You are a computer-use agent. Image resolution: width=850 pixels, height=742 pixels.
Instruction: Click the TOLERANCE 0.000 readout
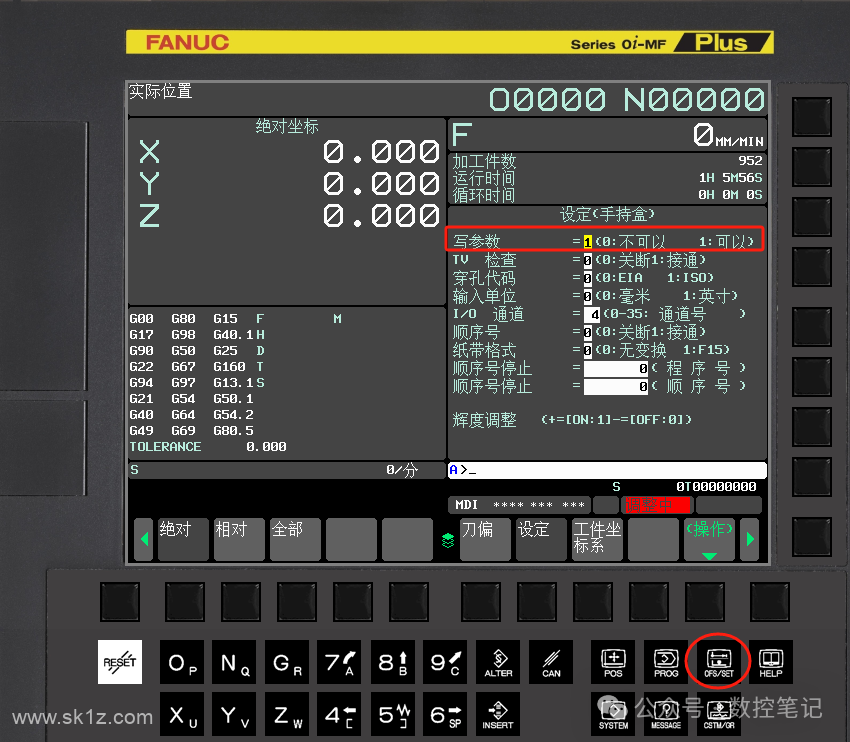pos(208,447)
